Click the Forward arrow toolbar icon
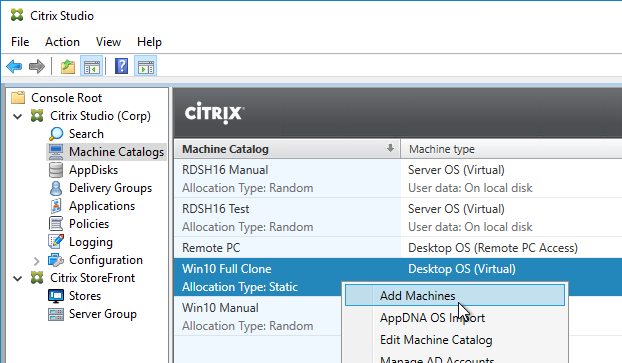 [37, 66]
